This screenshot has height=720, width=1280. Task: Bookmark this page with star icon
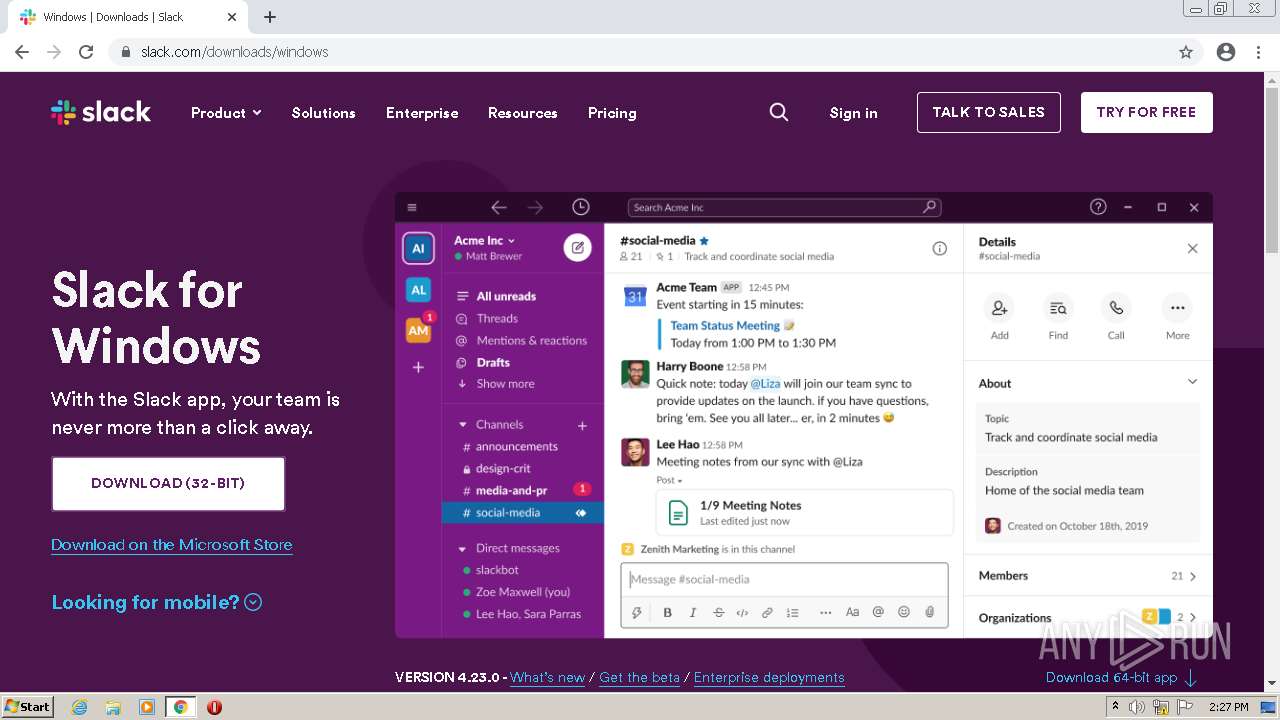click(x=1186, y=52)
